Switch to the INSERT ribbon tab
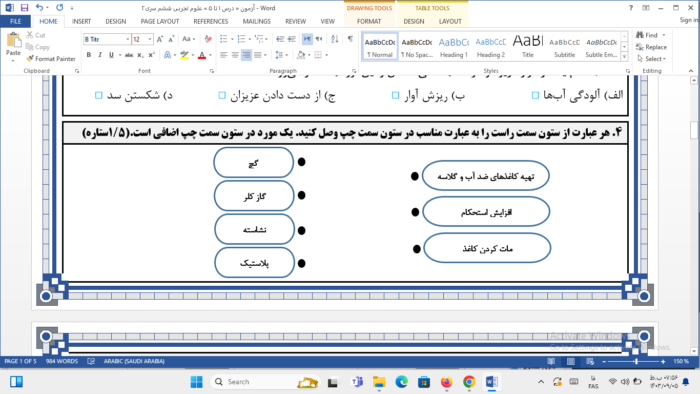This screenshot has height=394, width=700. tap(81, 21)
